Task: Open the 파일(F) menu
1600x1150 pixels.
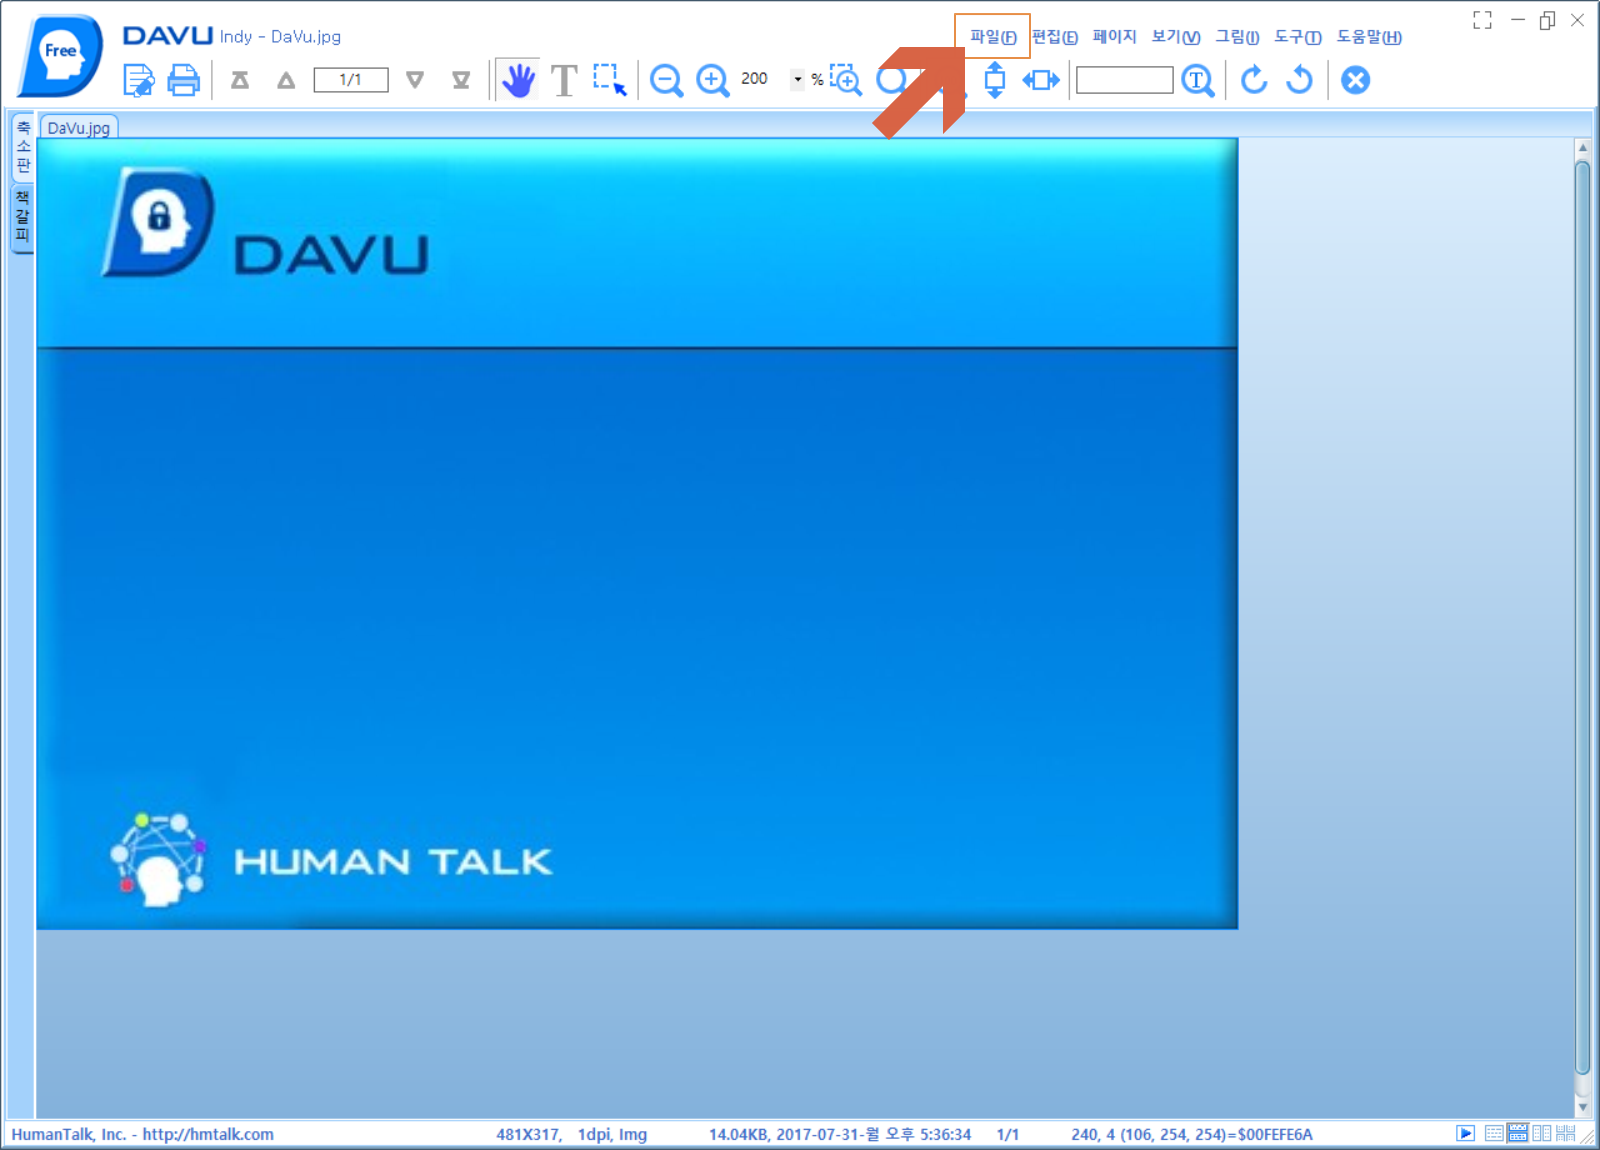Action: click(x=992, y=37)
